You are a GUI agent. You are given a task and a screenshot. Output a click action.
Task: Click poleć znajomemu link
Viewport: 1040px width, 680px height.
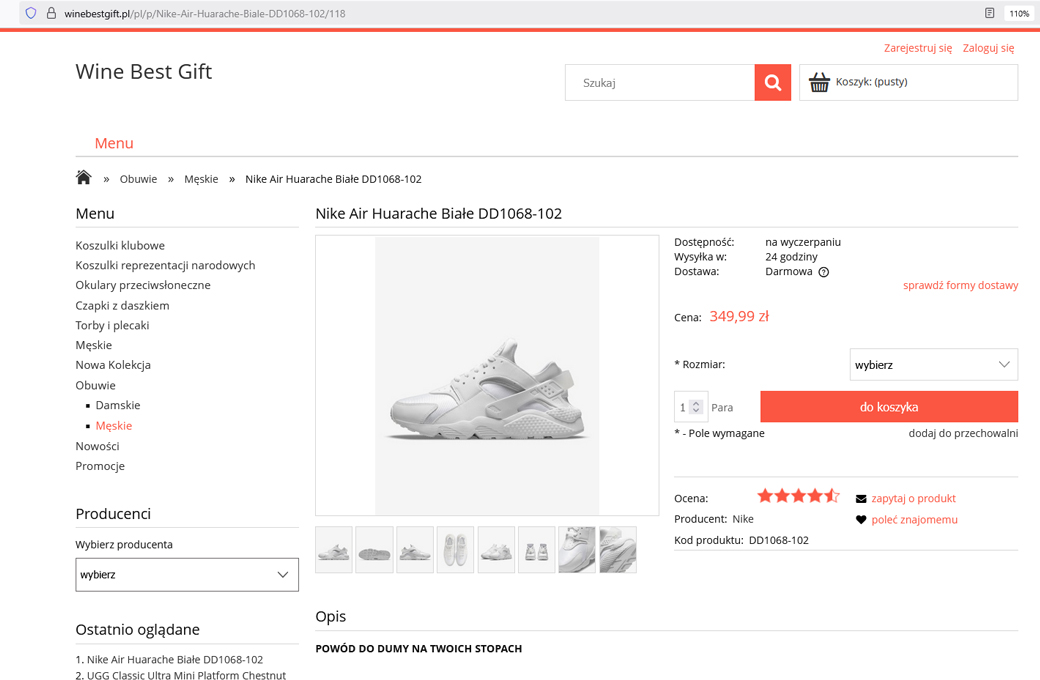pyautogui.click(x=914, y=519)
